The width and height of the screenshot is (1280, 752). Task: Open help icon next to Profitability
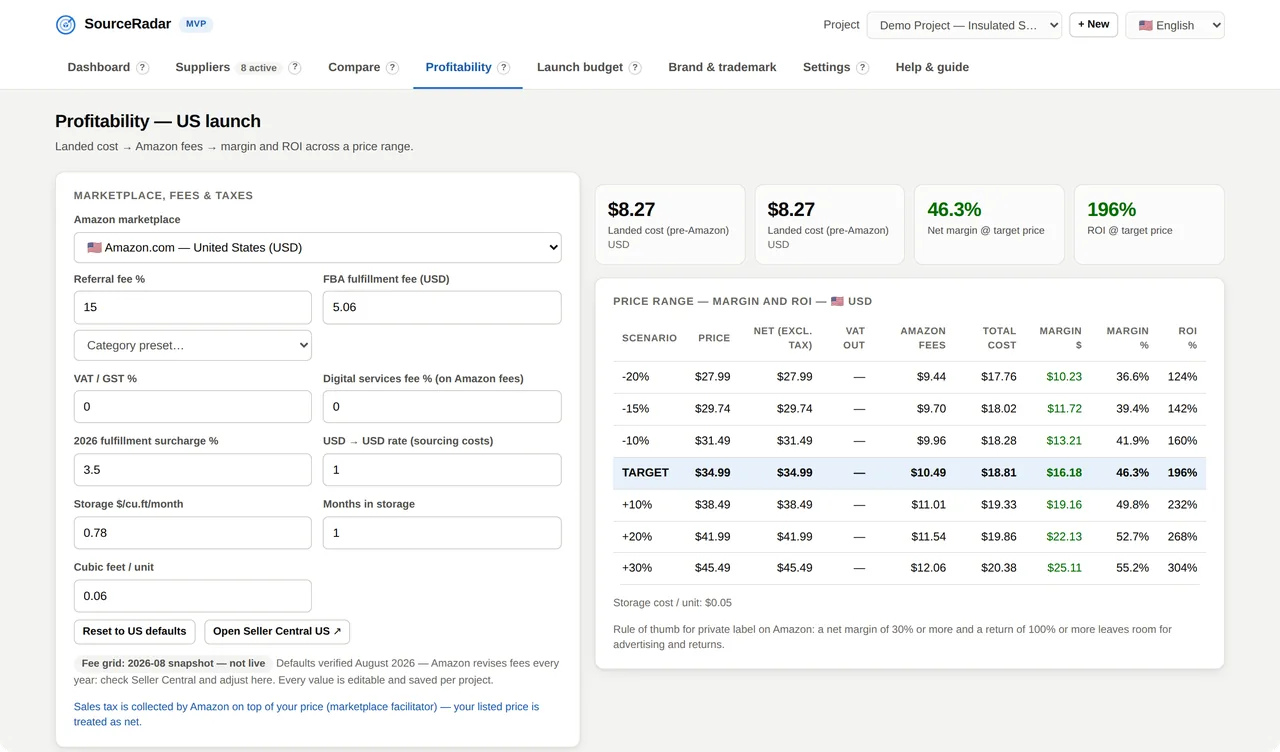click(x=504, y=68)
